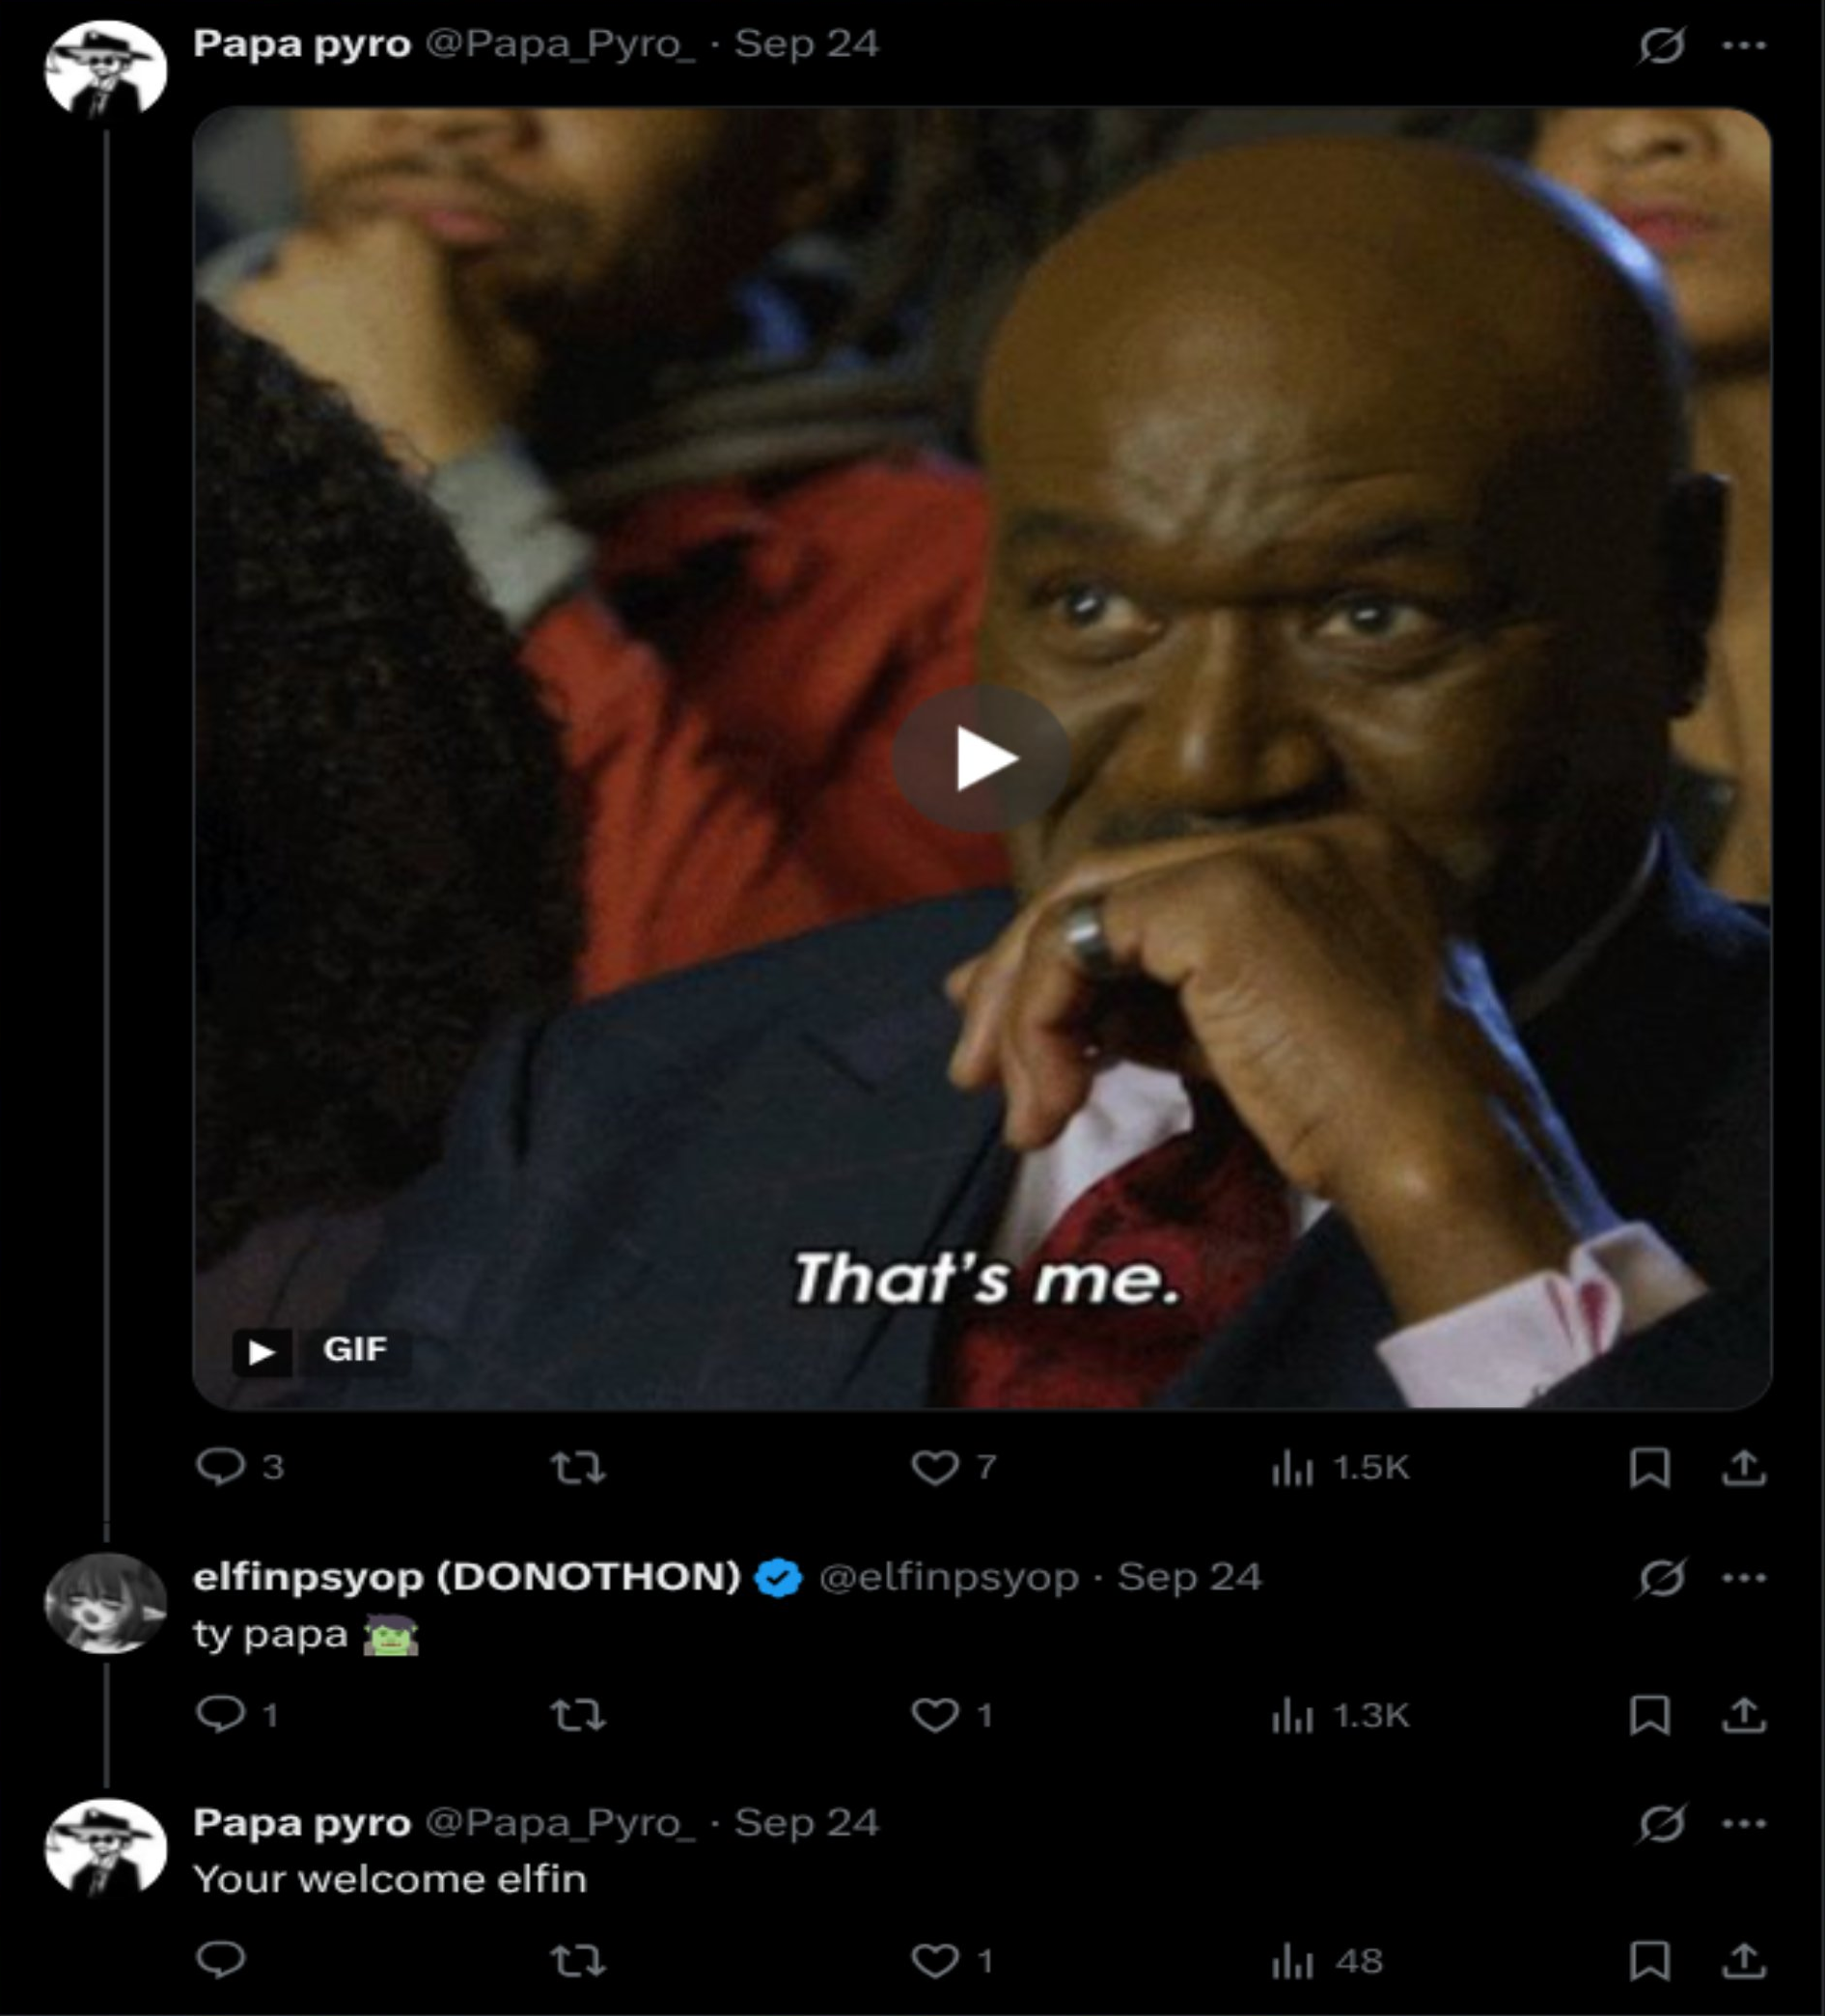Image resolution: width=1825 pixels, height=2016 pixels.
Task: Retweet 'Your welcome elfin' reply
Action: pyautogui.click(x=578, y=1961)
